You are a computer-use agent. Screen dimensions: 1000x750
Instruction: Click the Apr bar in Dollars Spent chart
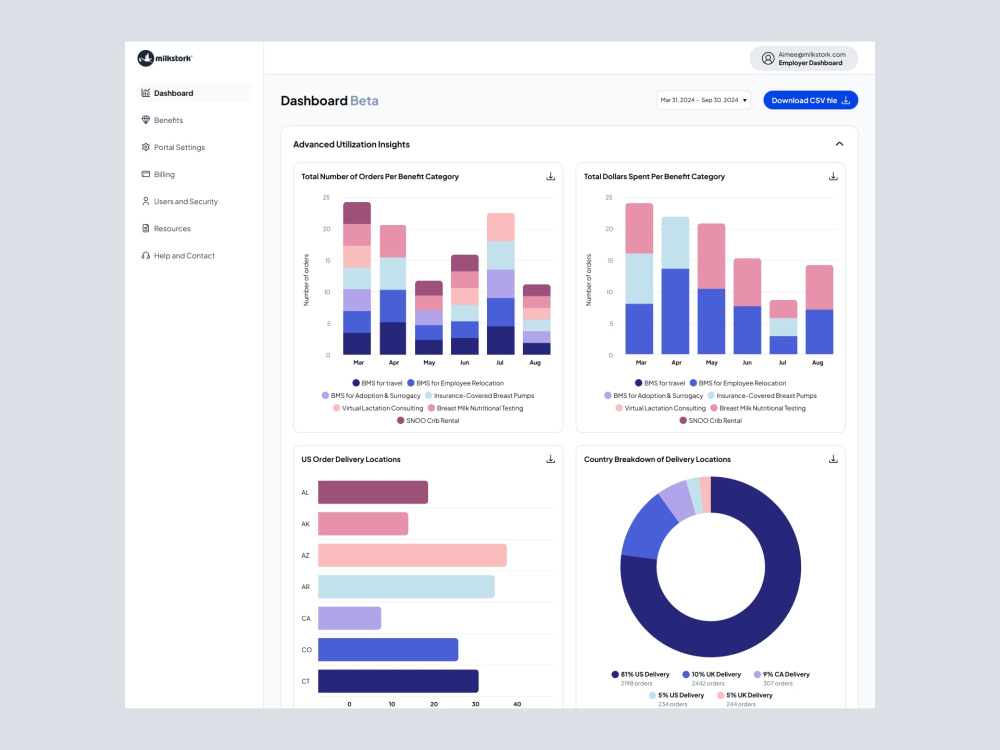(675, 286)
